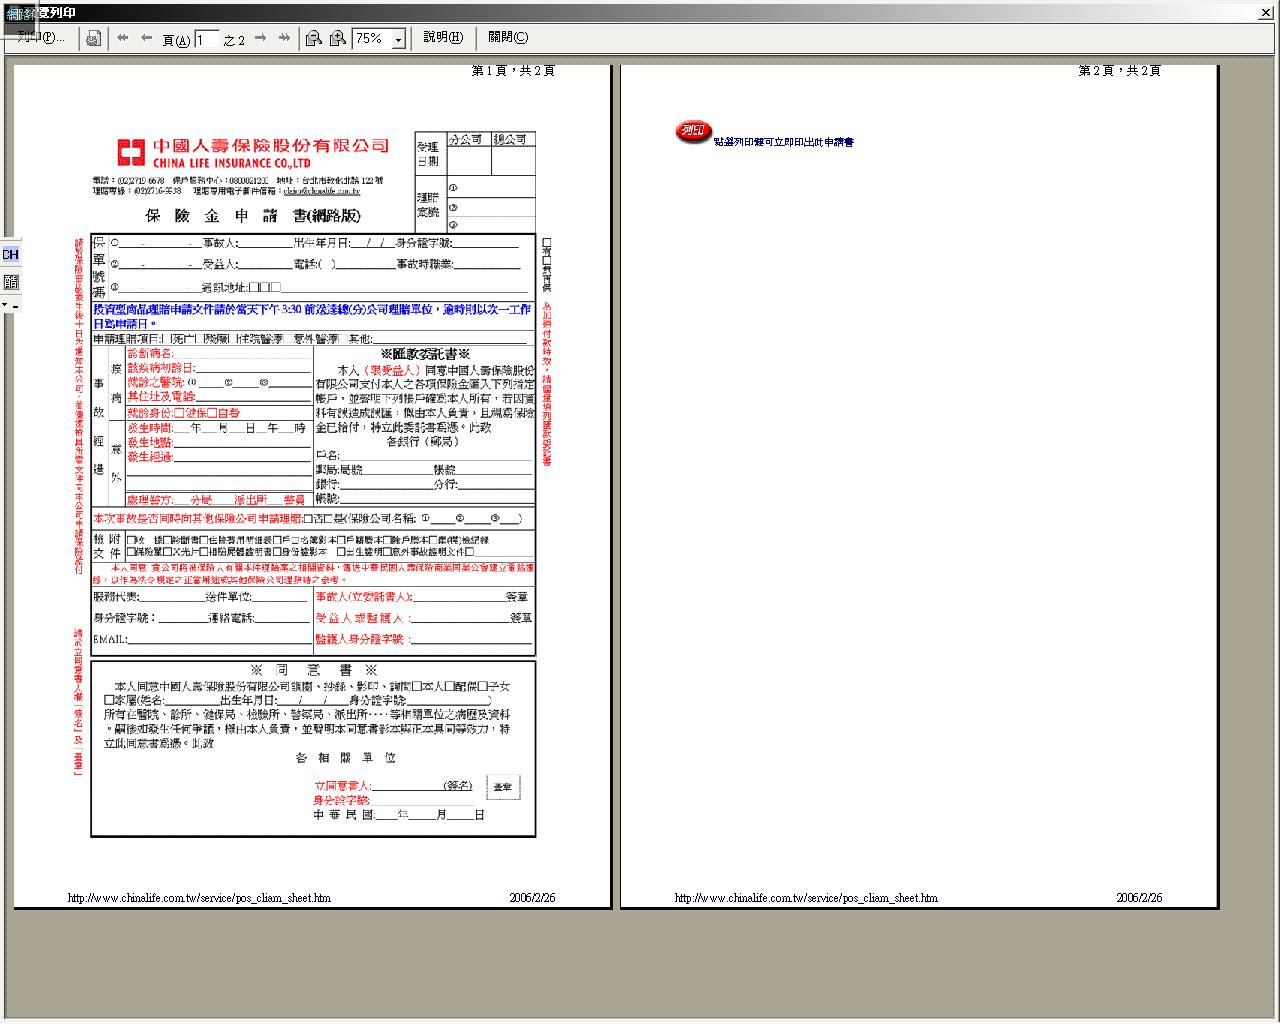Open the language bar options arrow
Image resolution: width=1280 pixels, height=1024 pixels.
[5, 304]
